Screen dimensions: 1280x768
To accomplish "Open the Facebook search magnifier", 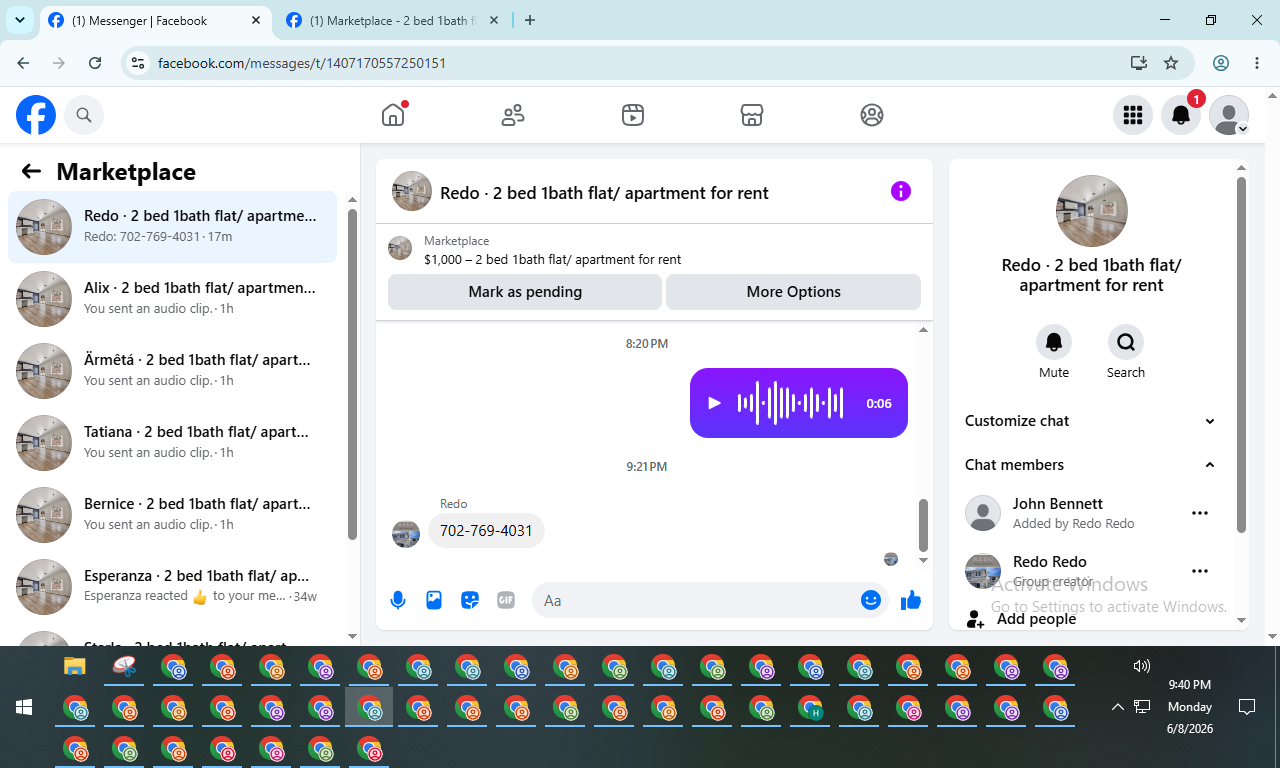I will click(x=84, y=116).
